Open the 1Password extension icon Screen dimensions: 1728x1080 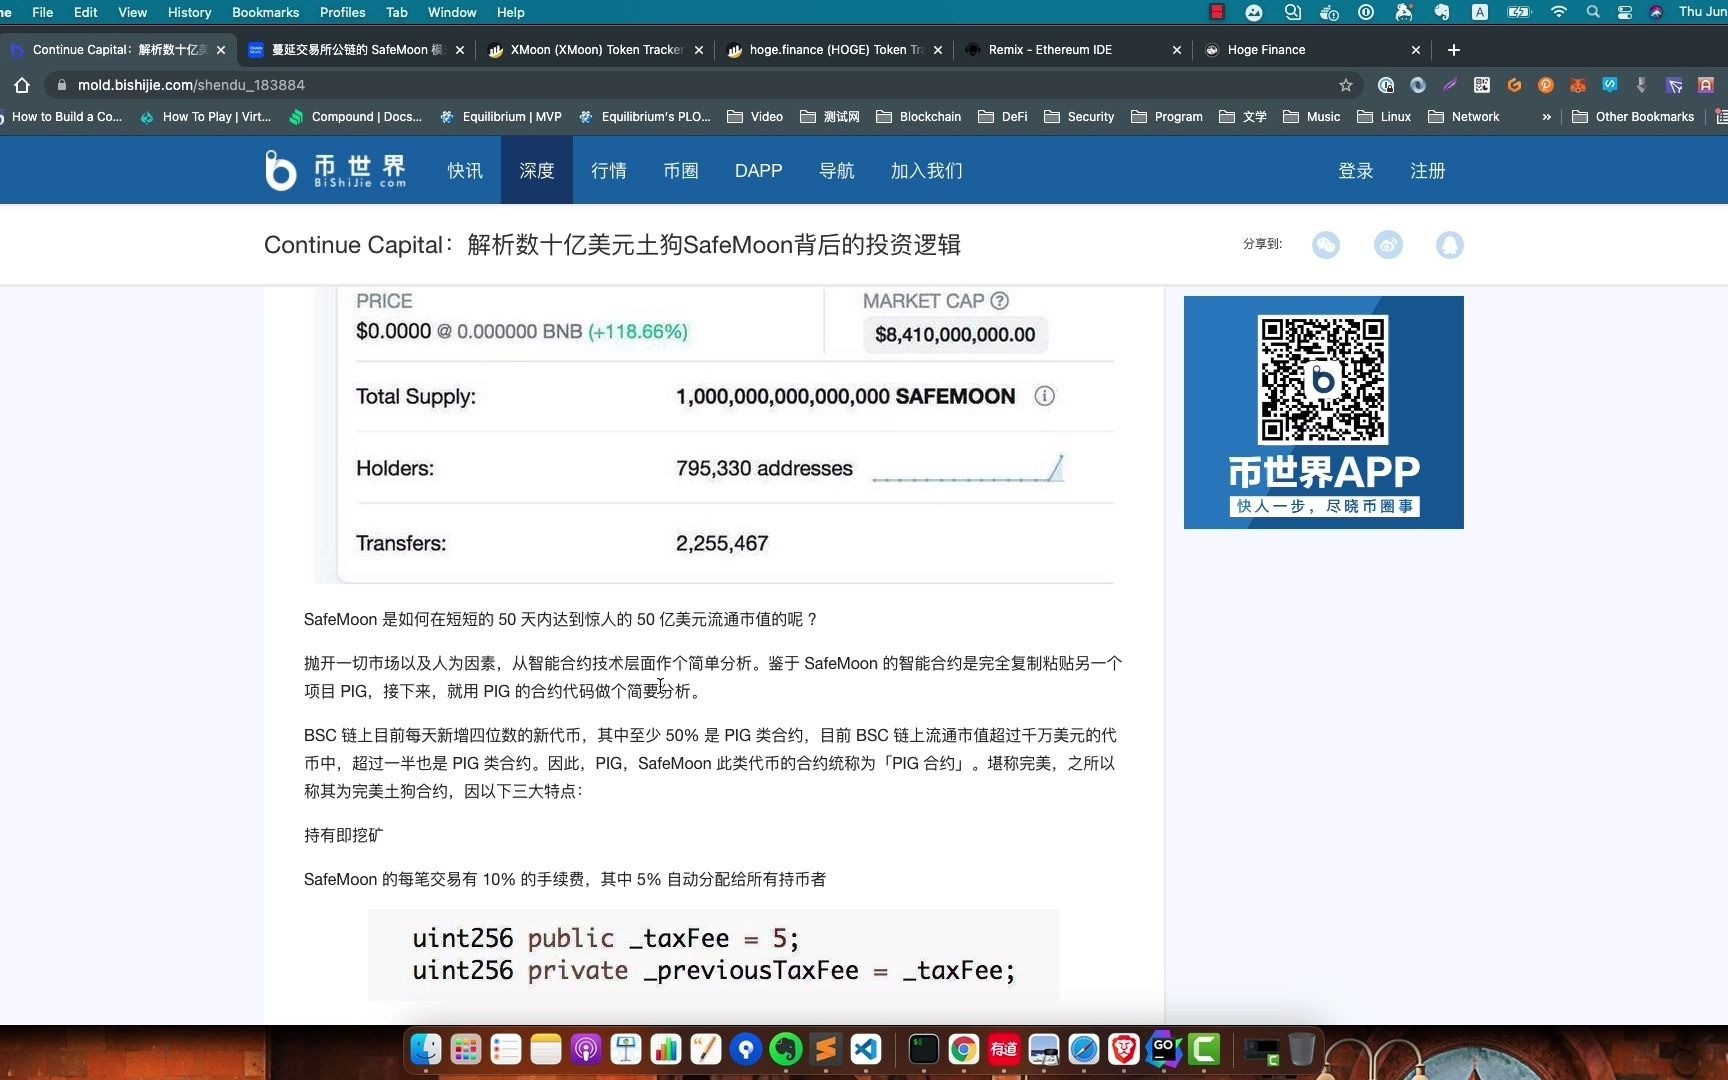pos(1386,85)
